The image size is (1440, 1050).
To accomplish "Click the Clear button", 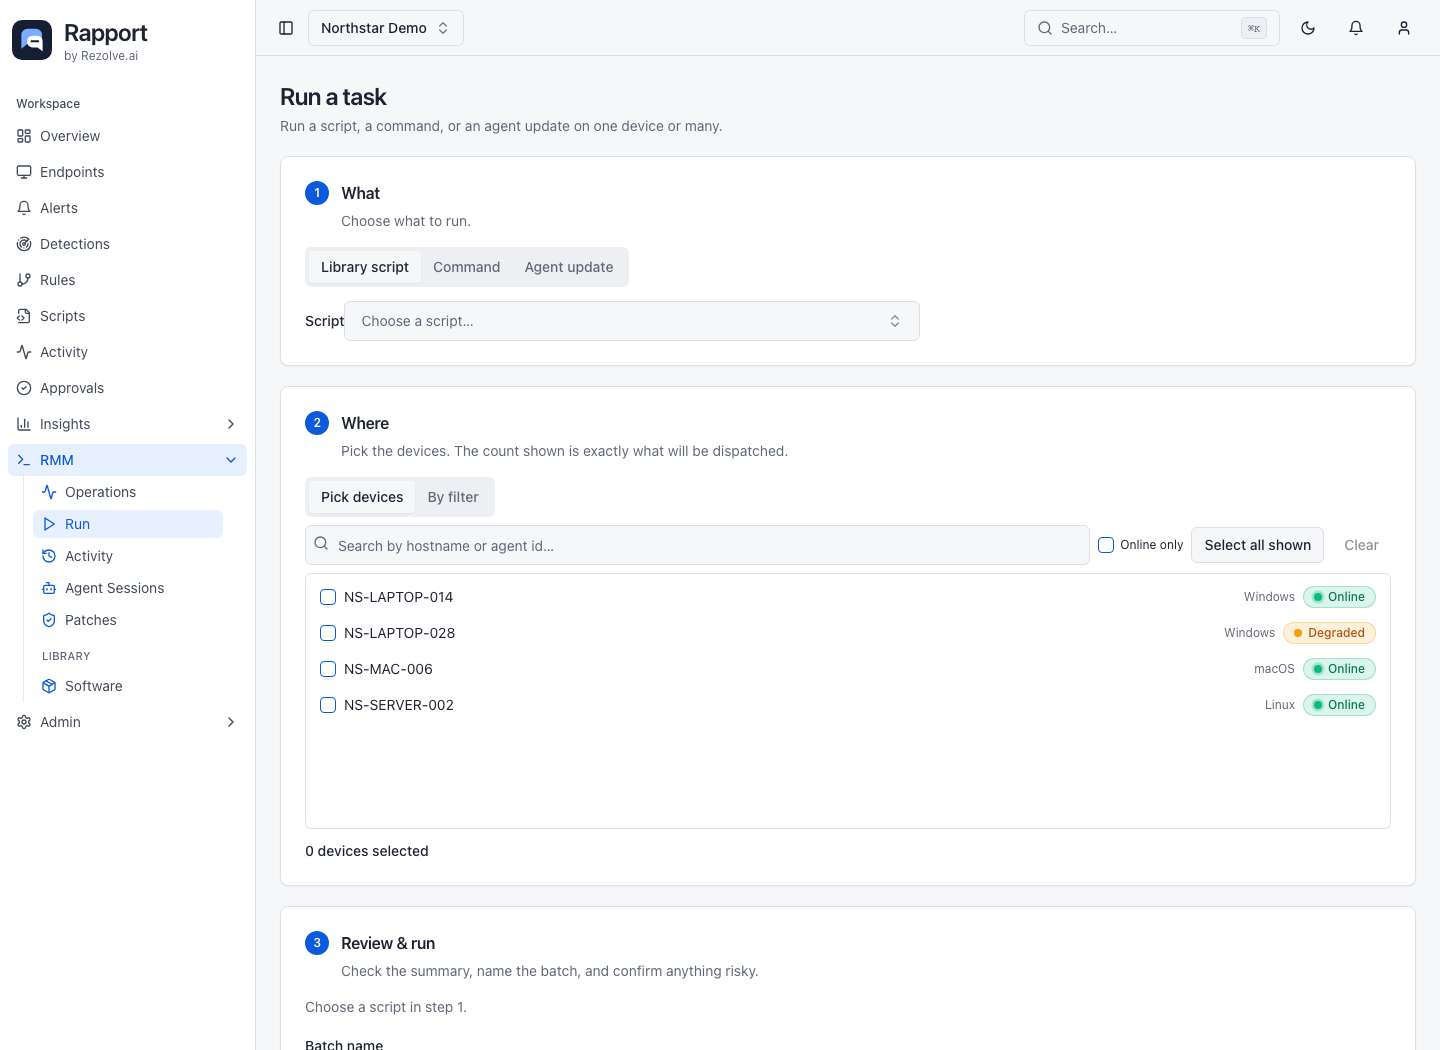I will click(1361, 545).
